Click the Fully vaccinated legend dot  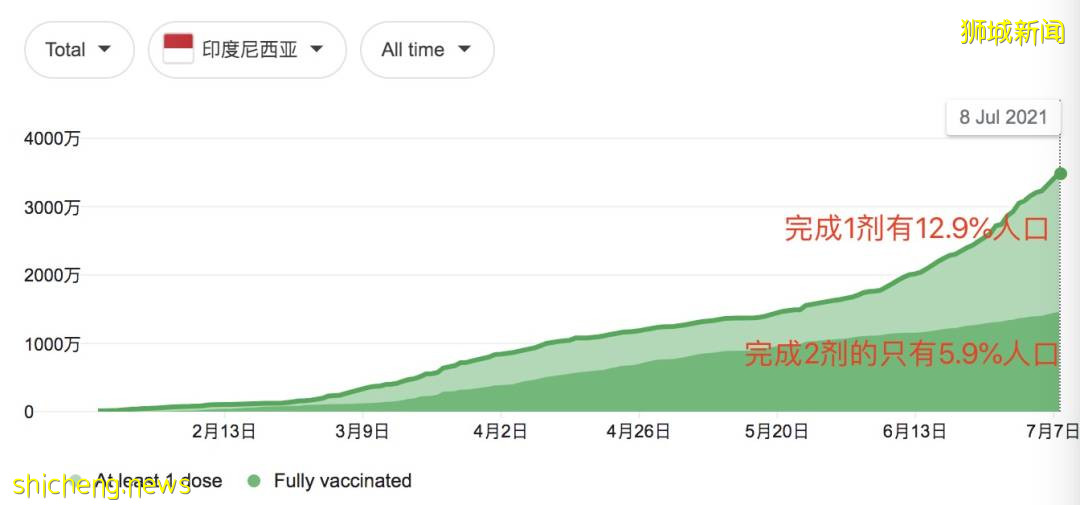point(254,481)
